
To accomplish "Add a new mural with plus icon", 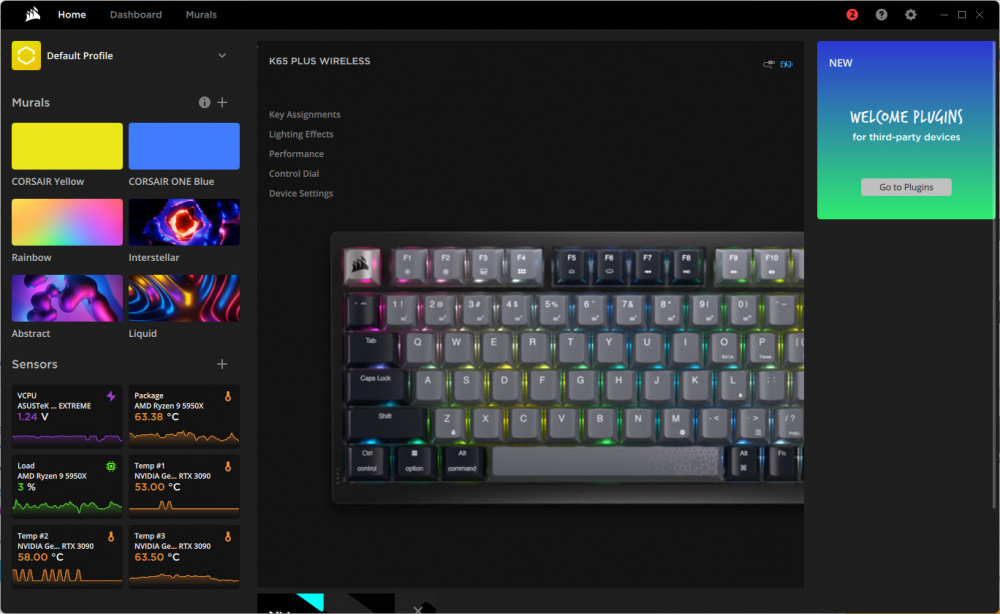I will [222, 102].
